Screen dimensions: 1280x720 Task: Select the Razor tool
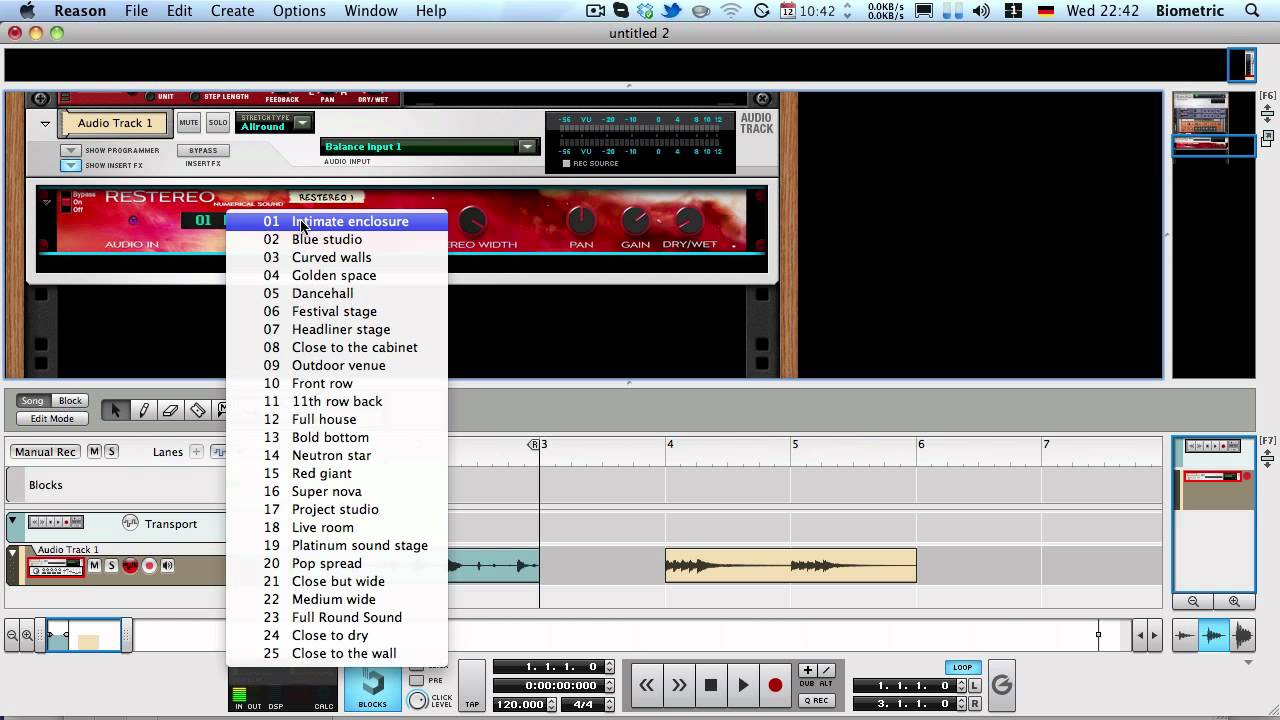(198, 410)
